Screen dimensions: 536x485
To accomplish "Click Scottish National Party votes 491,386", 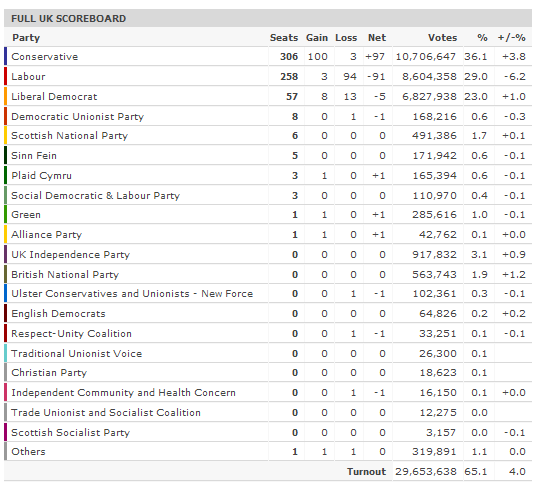I will pyautogui.click(x=434, y=136).
